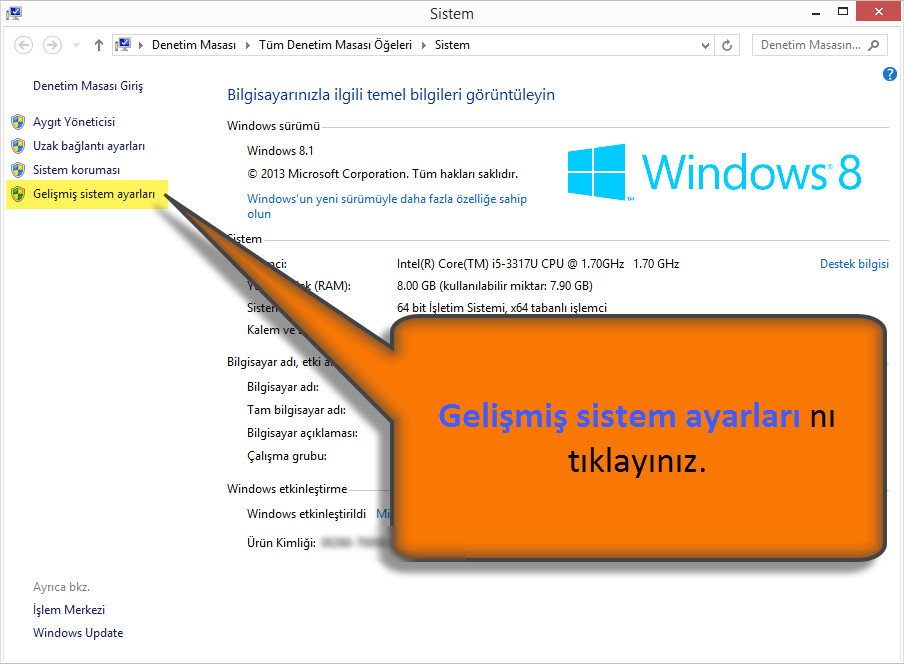This screenshot has height=664, width=904.
Task: Open İşlem Merkezi link
Action: pos(69,610)
